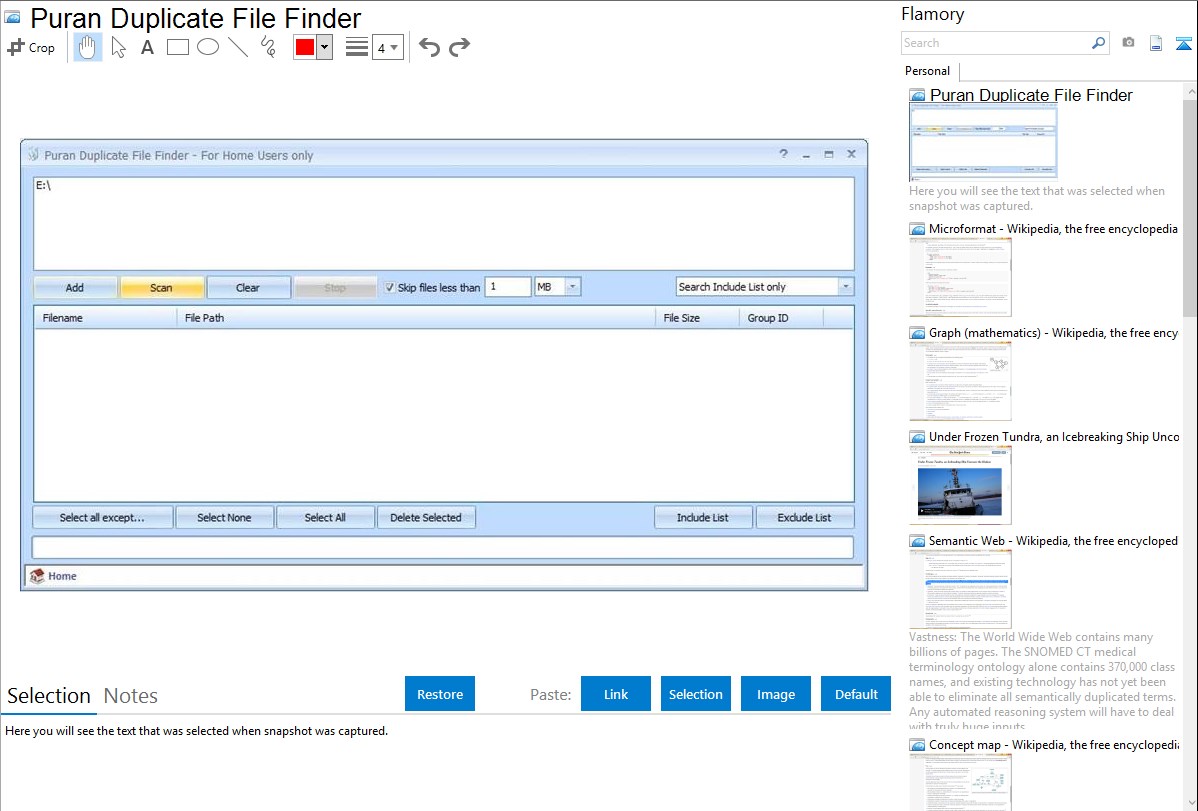Click the line thickness icon
Image resolution: width=1198 pixels, height=811 pixels.
pyautogui.click(x=356, y=47)
